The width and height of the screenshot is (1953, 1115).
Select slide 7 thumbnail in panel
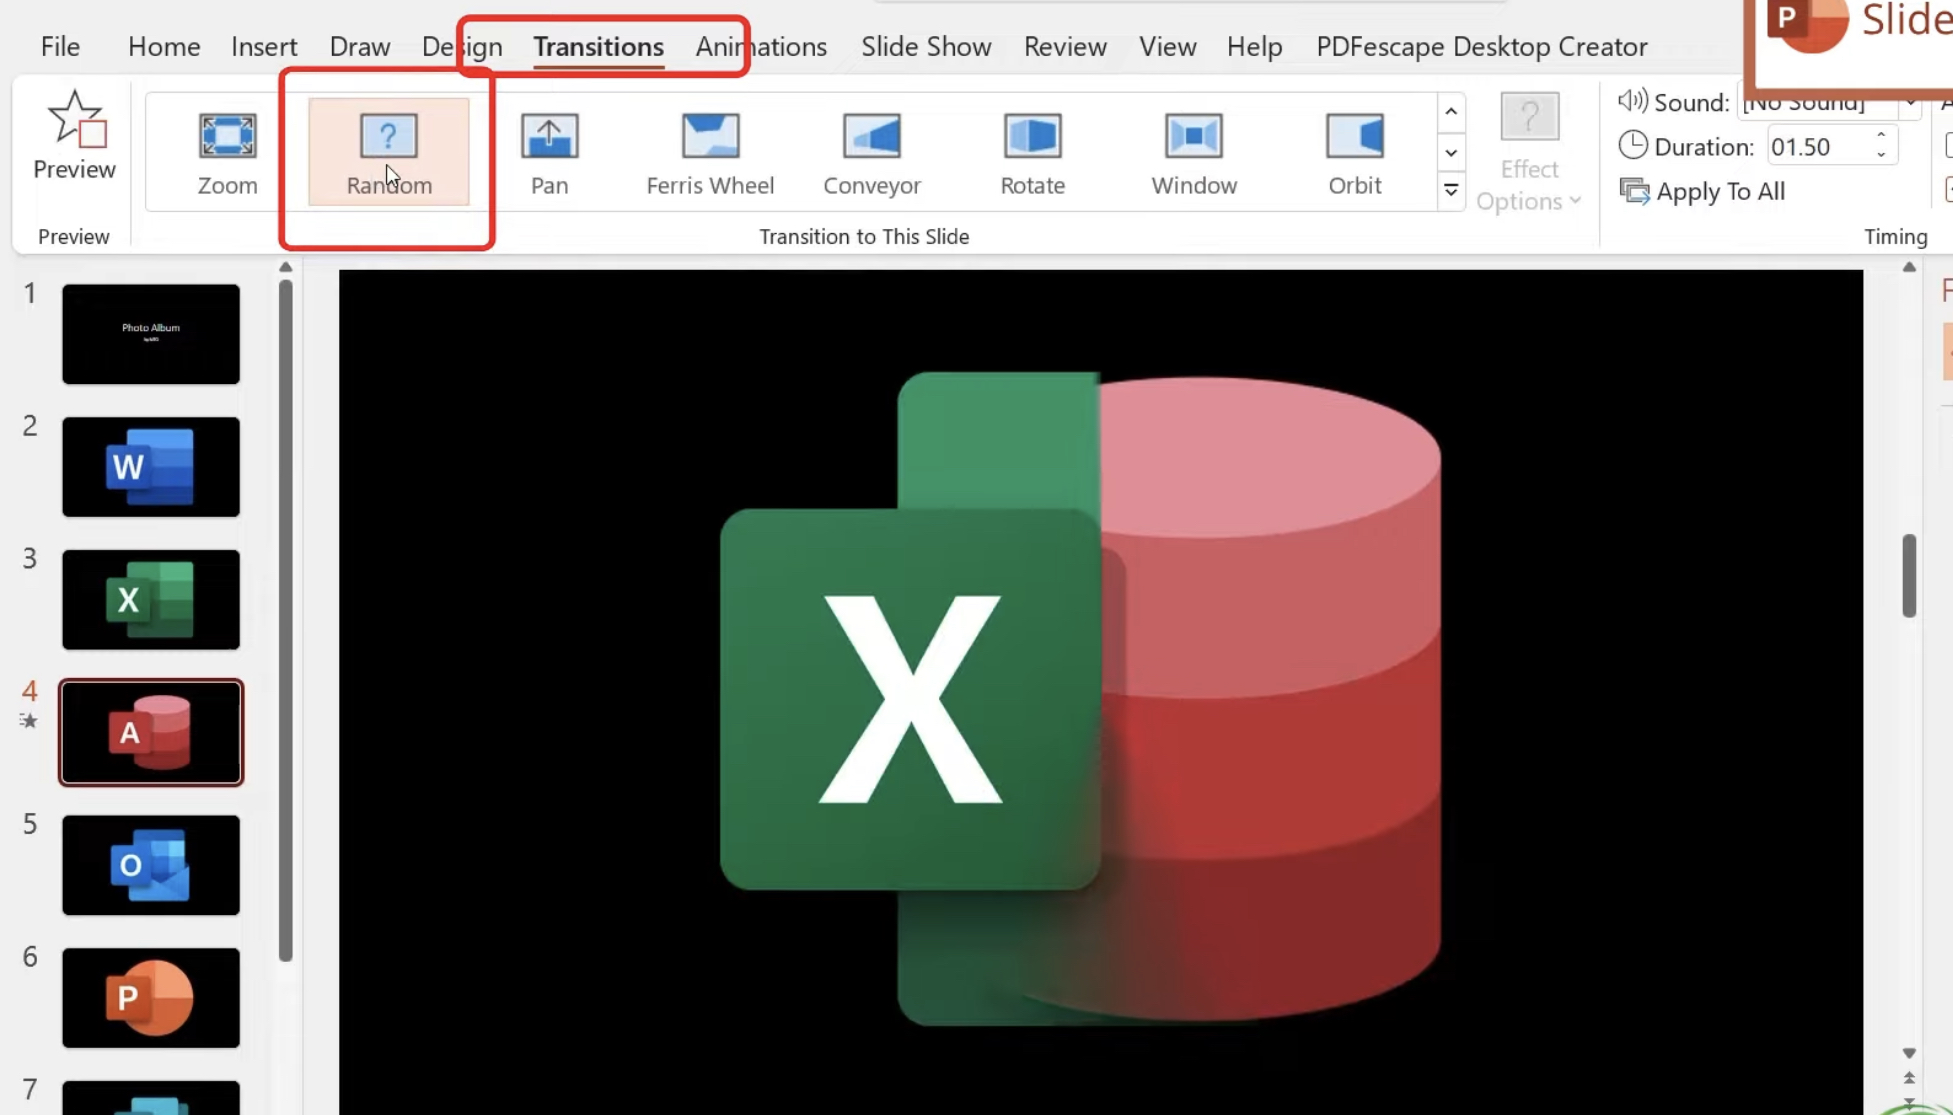(x=151, y=1098)
